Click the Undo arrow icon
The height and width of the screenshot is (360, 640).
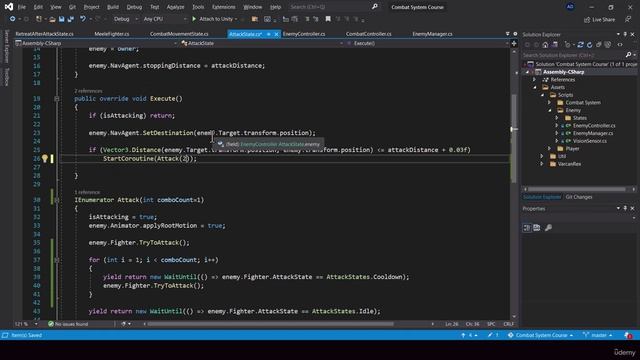click(83, 19)
